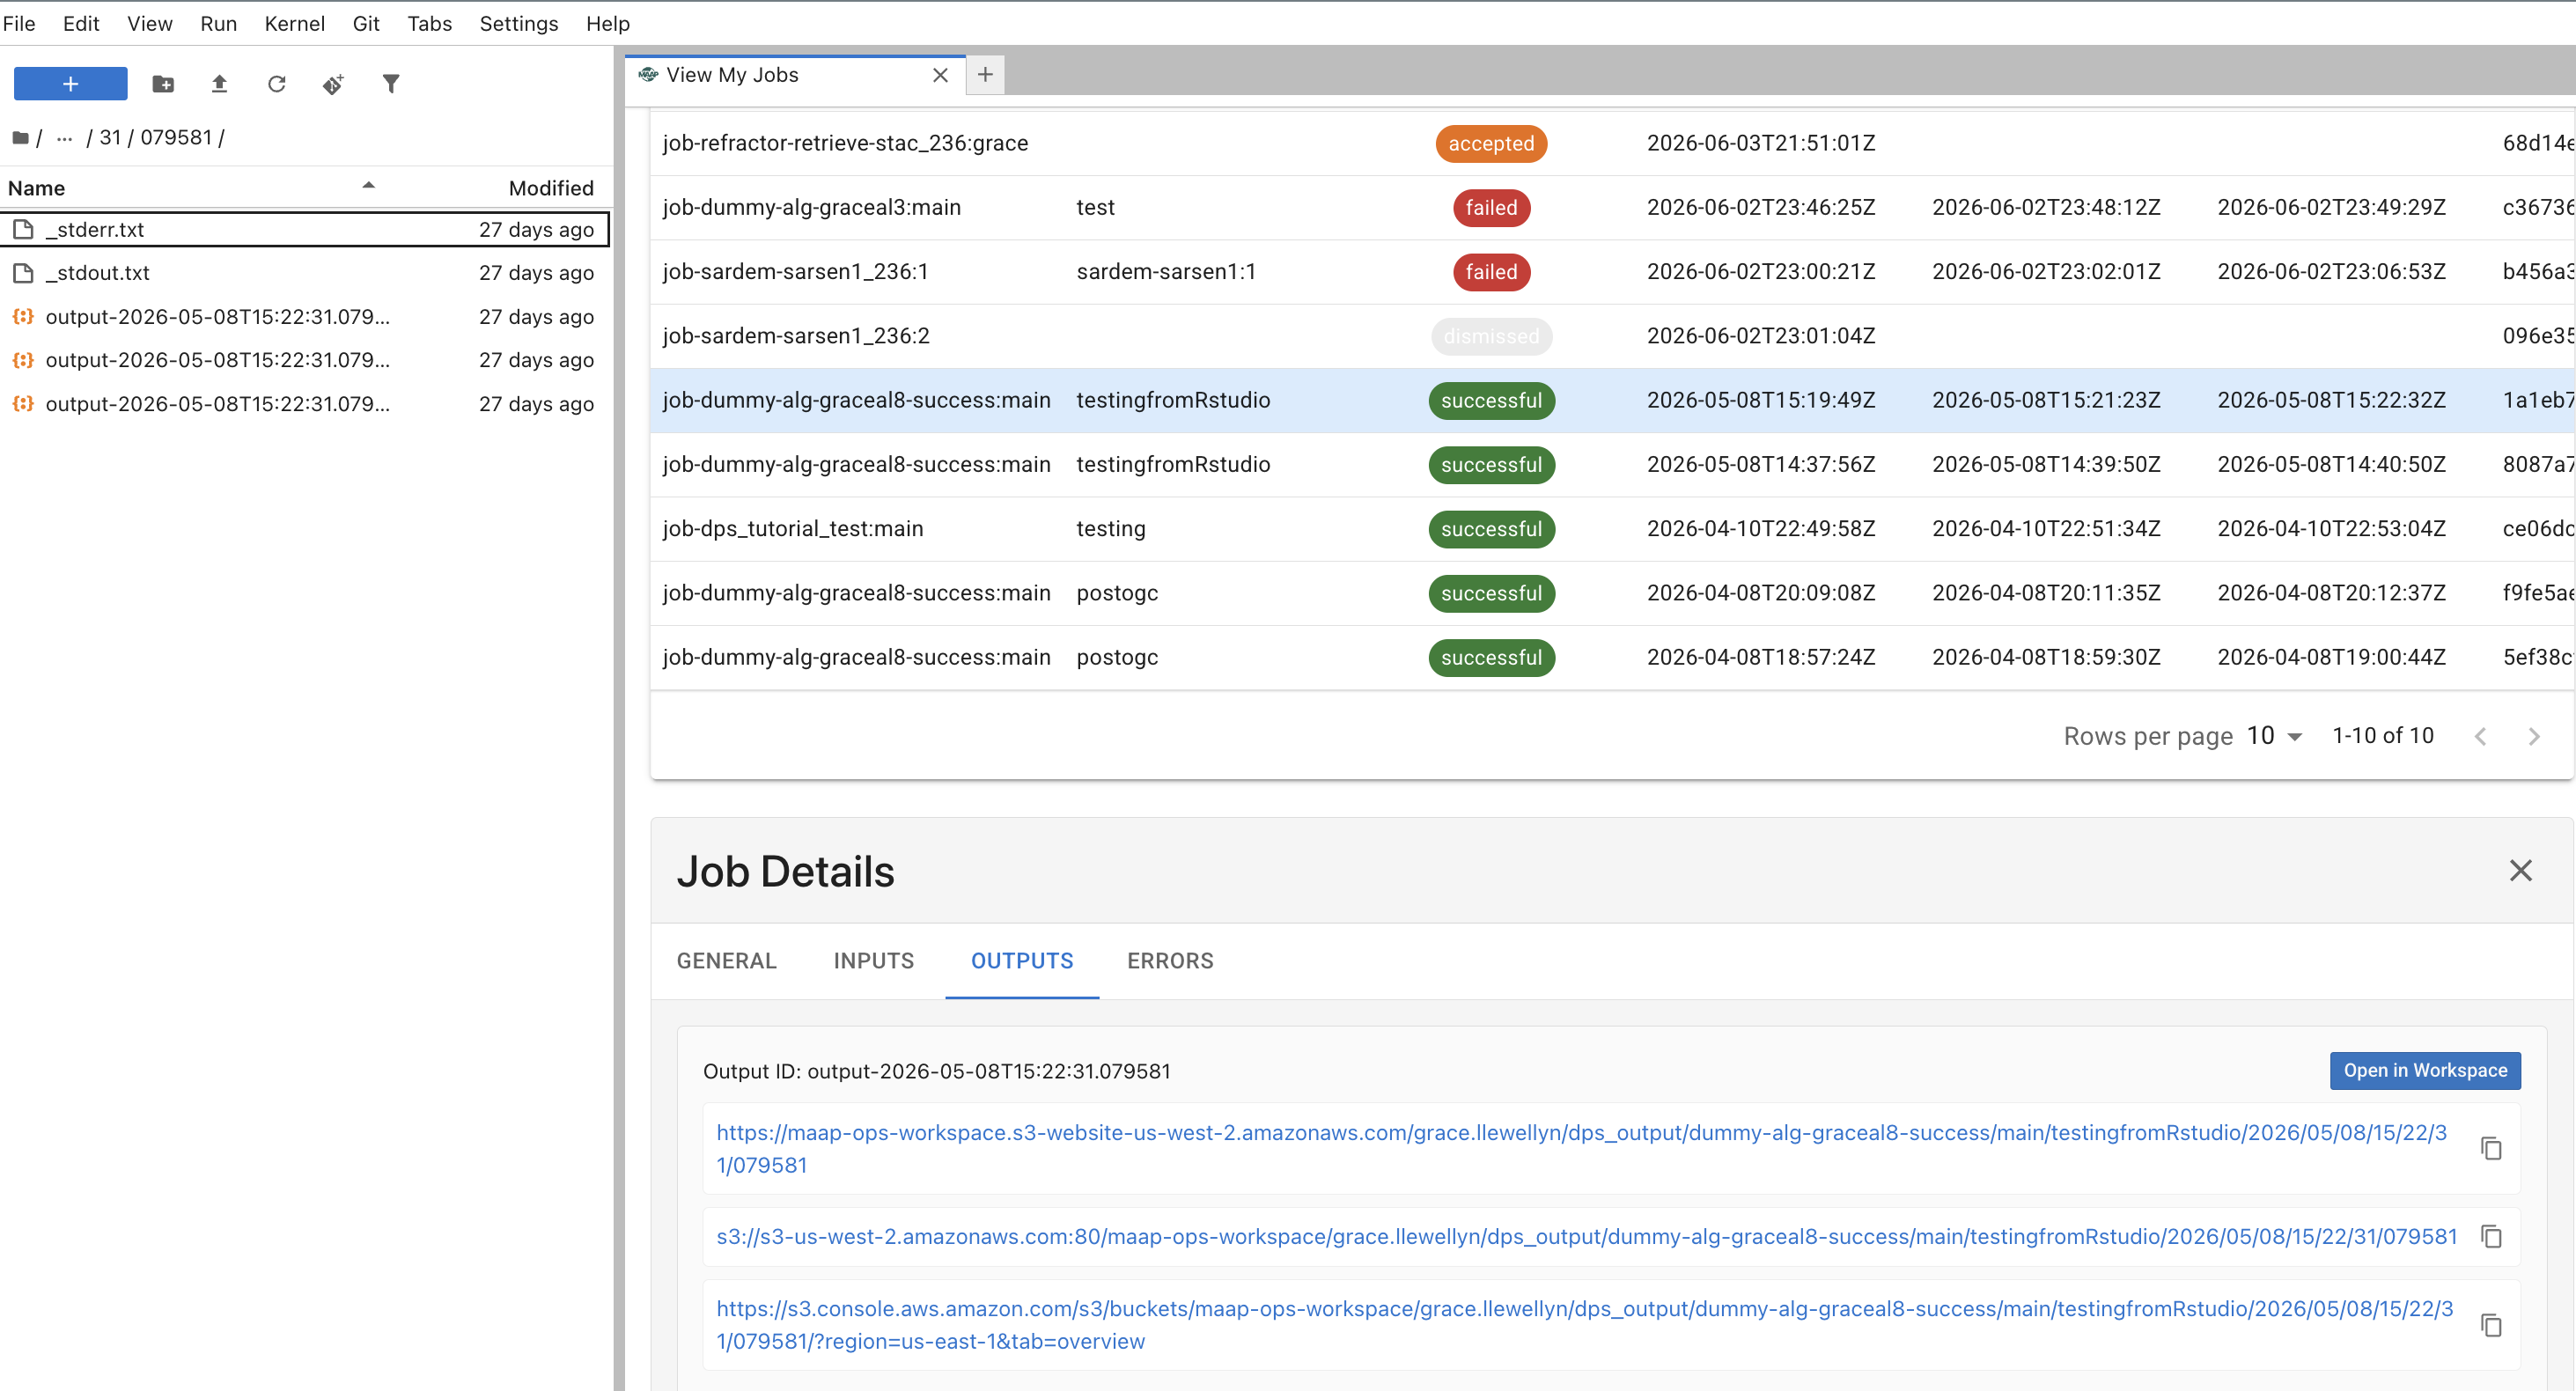This screenshot has width=2576, height=1391.
Task: Click the 2026-05-08T14:37:56Z timestamp cell
Action: pyautogui.click(x=1761, y=464)
